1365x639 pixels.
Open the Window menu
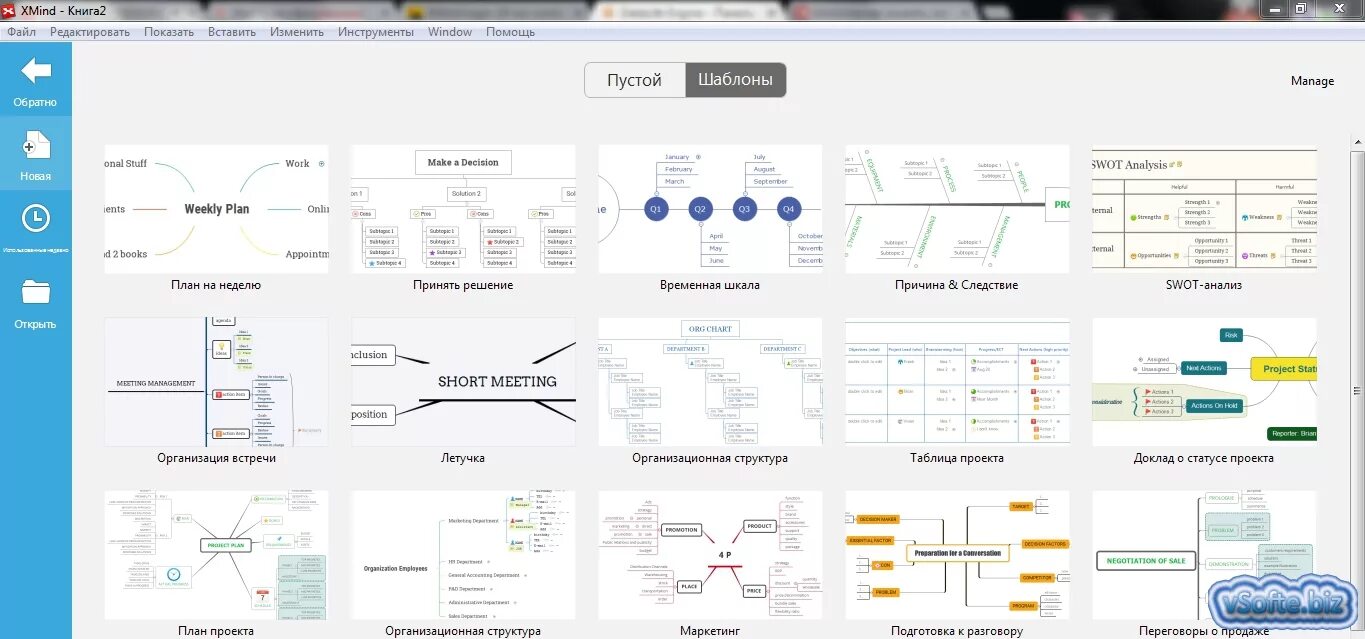[x=450, y=32]
